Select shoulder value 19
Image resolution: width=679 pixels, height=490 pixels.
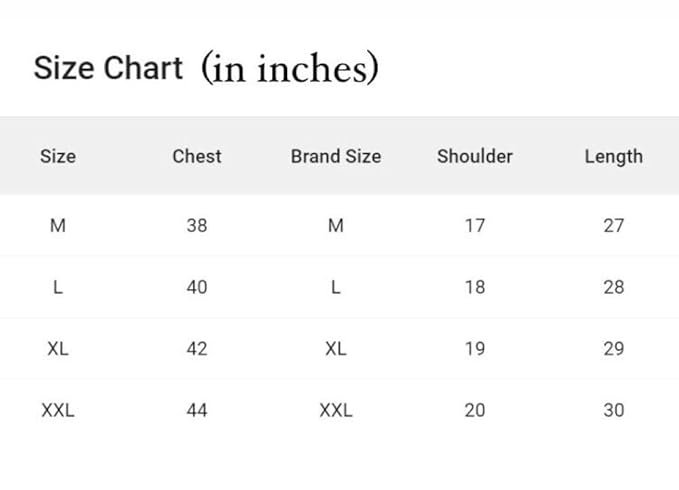pyautogui.click(x=475, y=348)
